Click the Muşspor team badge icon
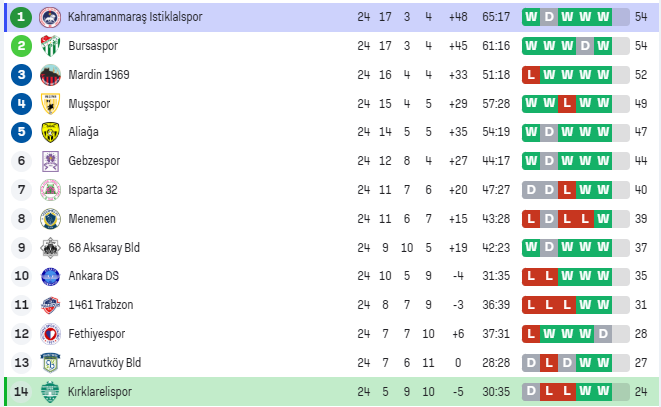Image resolution: width=661 pixels, height=407 pixels. [x=50, y=103]
